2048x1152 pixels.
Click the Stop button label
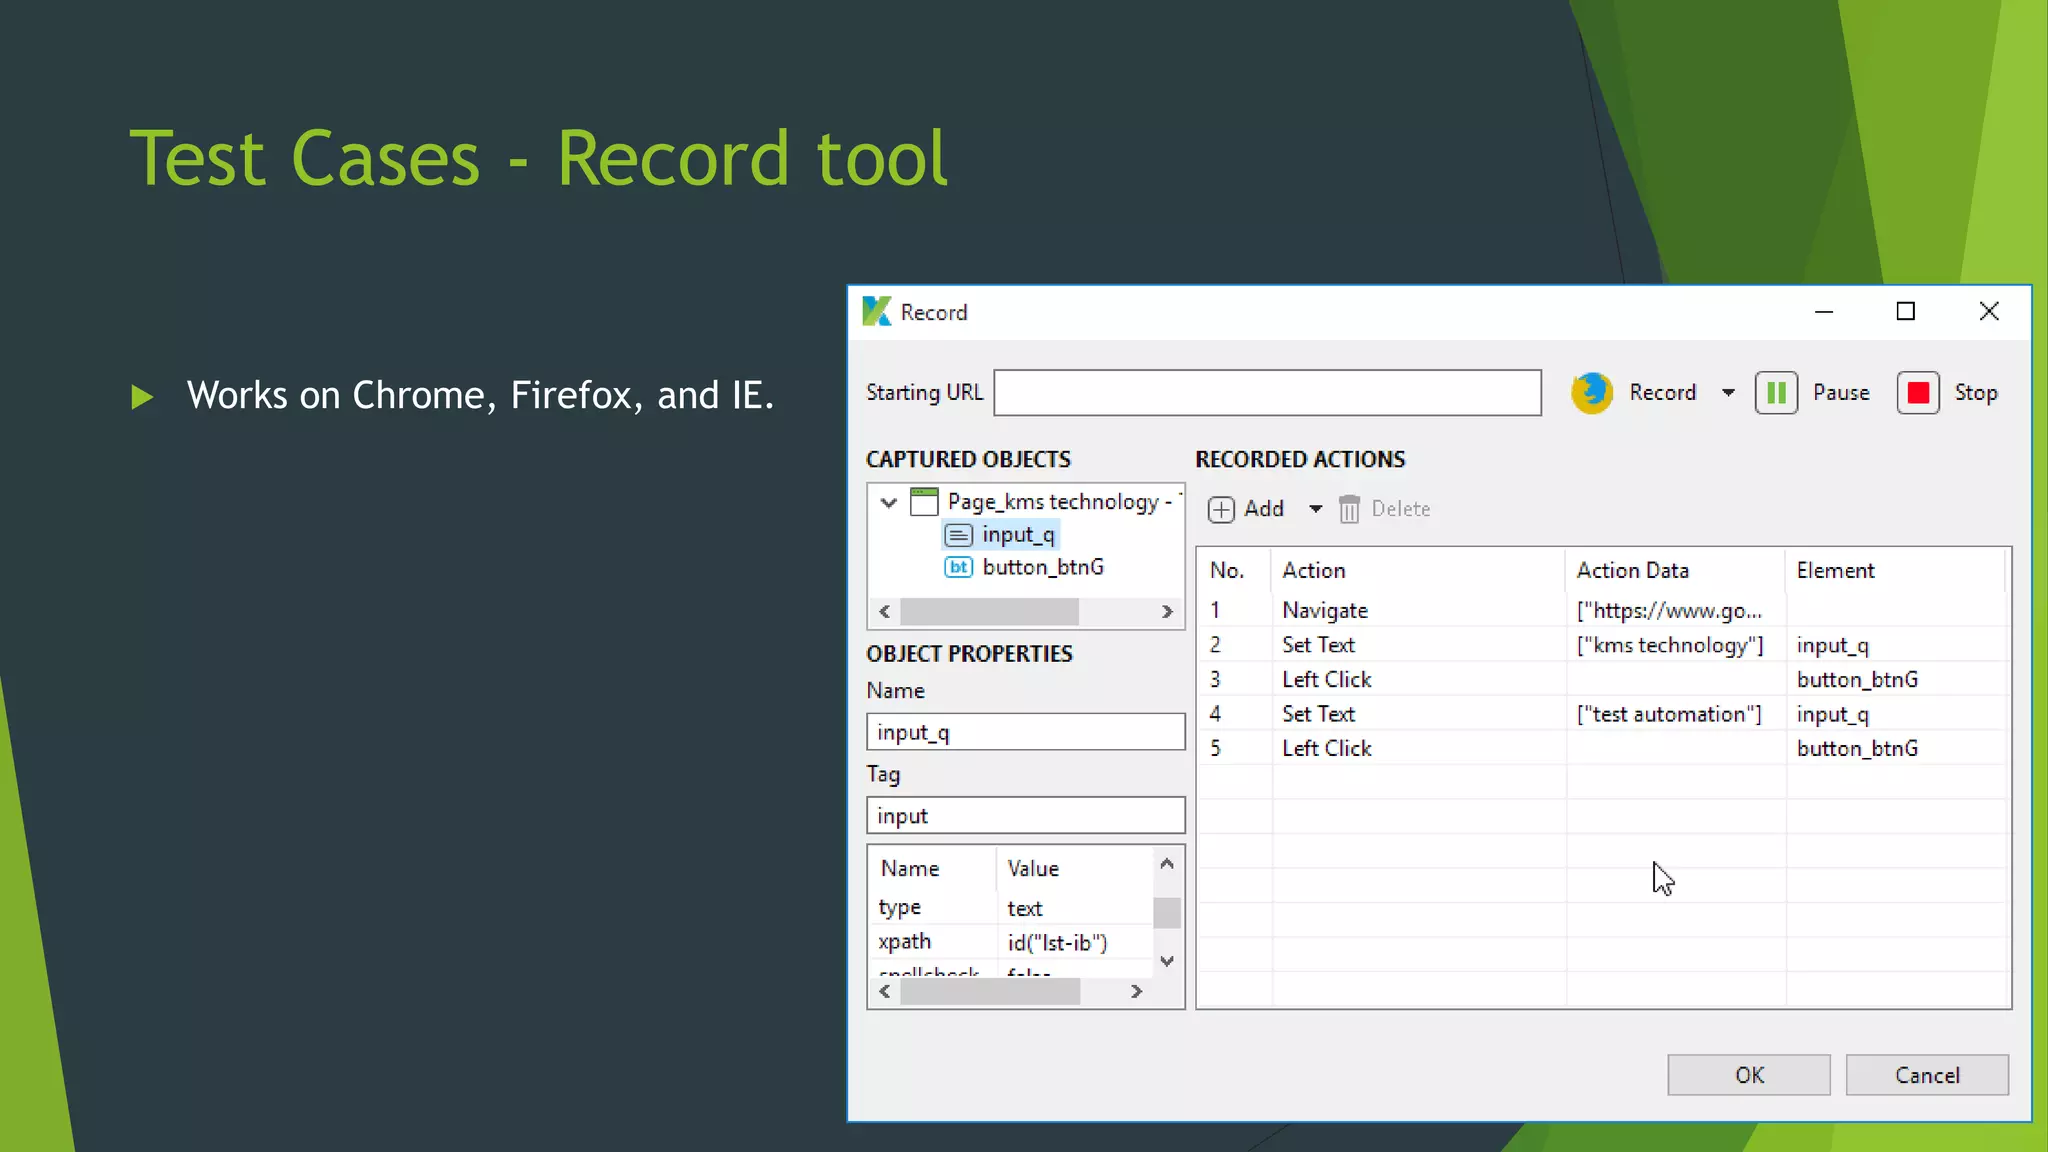[1976, 392]
